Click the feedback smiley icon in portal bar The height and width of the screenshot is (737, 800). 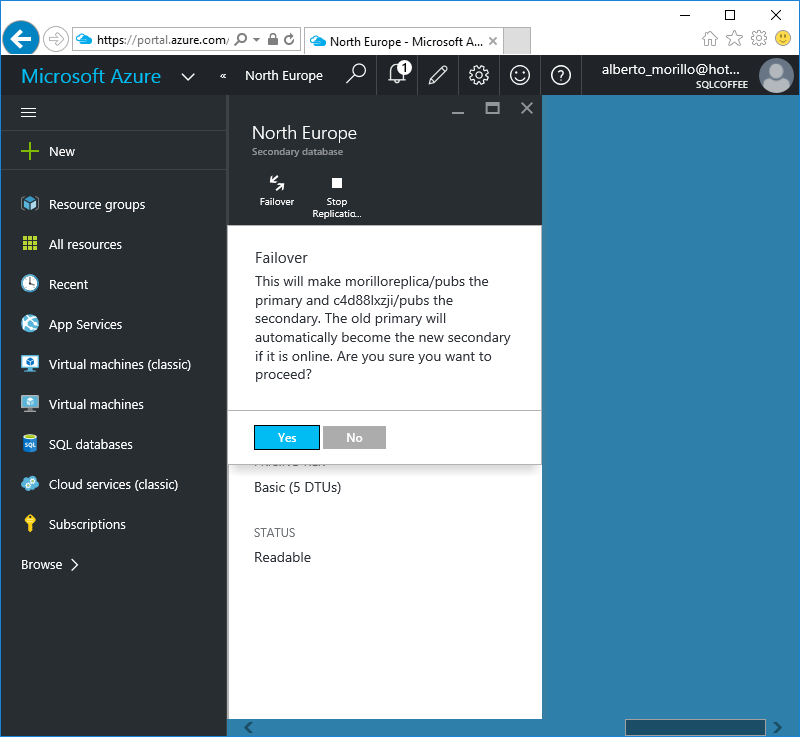[x=519, y=75]
